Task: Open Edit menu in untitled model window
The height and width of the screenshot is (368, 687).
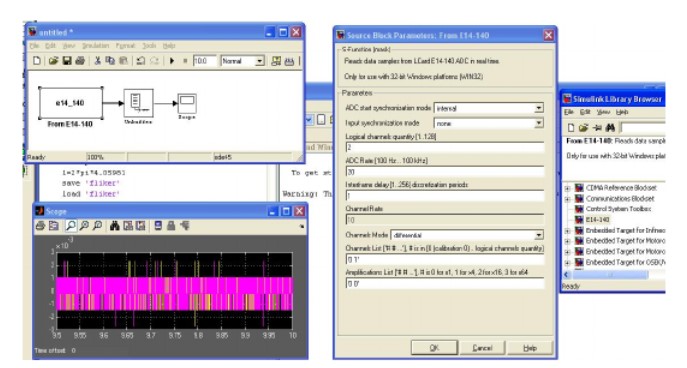Action: pos(50,46)
